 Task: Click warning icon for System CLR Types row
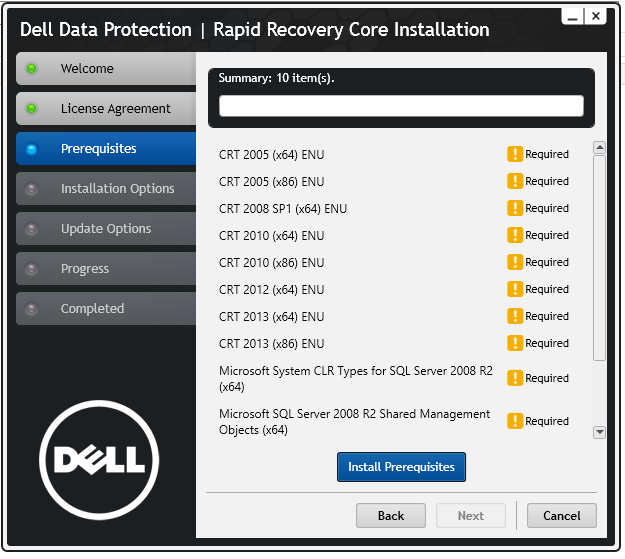515,378
